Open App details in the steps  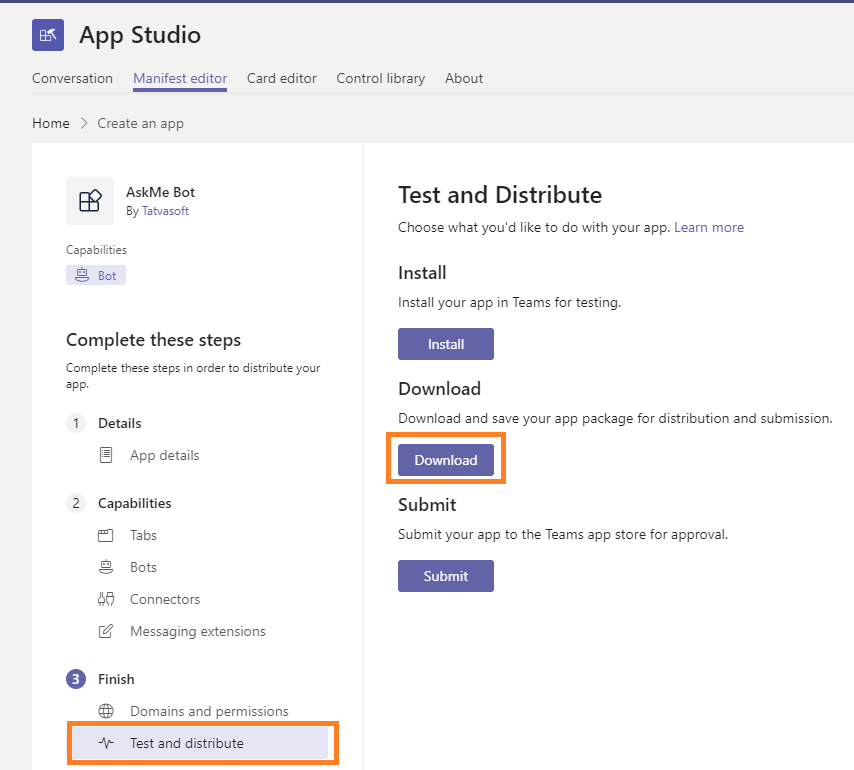tap(164, 455)
